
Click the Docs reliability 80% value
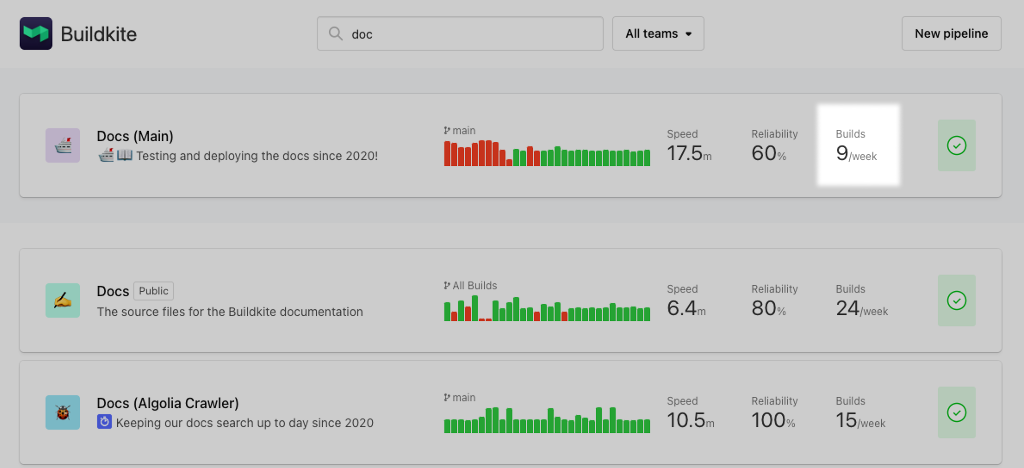(x=769, y=308)
